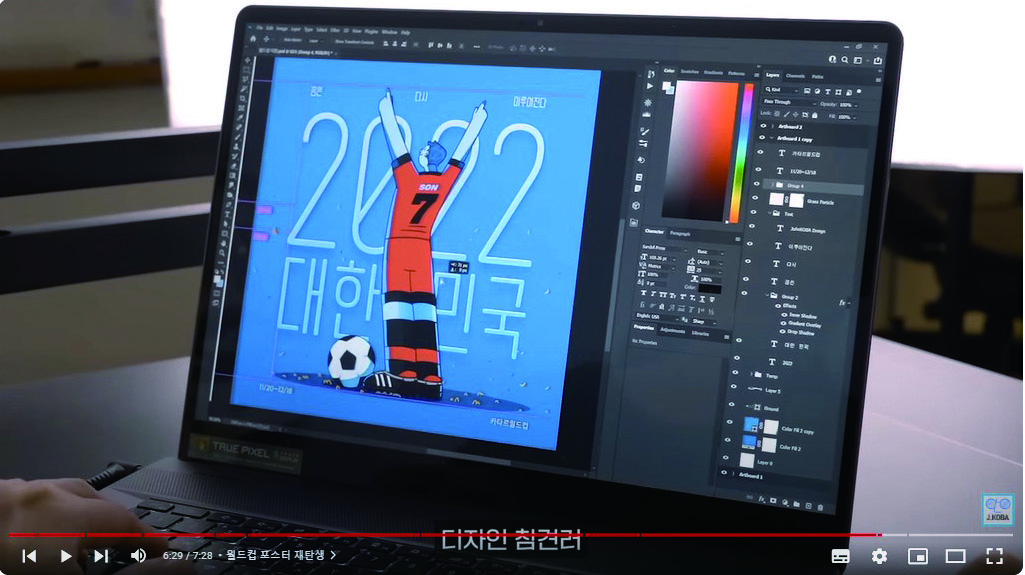
Task: Play the YouTube video
Action: tap(65, 555)
